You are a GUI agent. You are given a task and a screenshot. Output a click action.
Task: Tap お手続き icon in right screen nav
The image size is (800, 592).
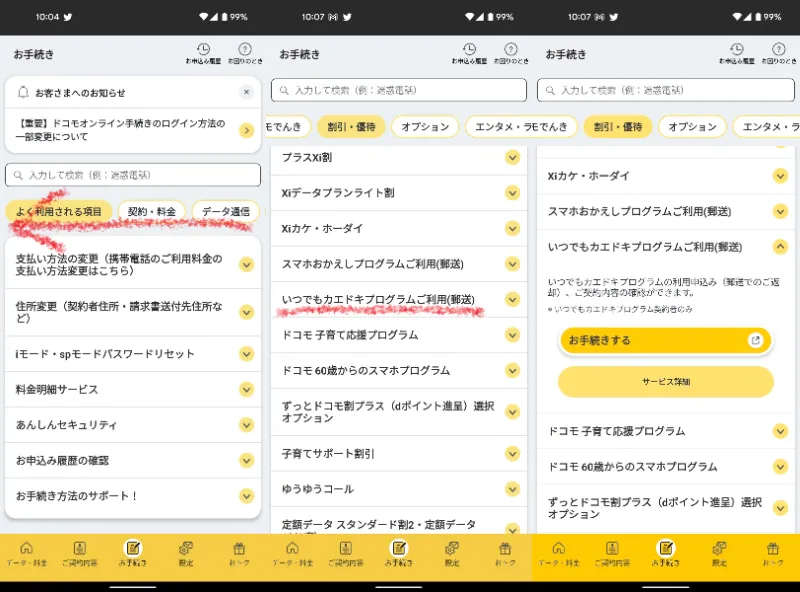click(666, 554)
